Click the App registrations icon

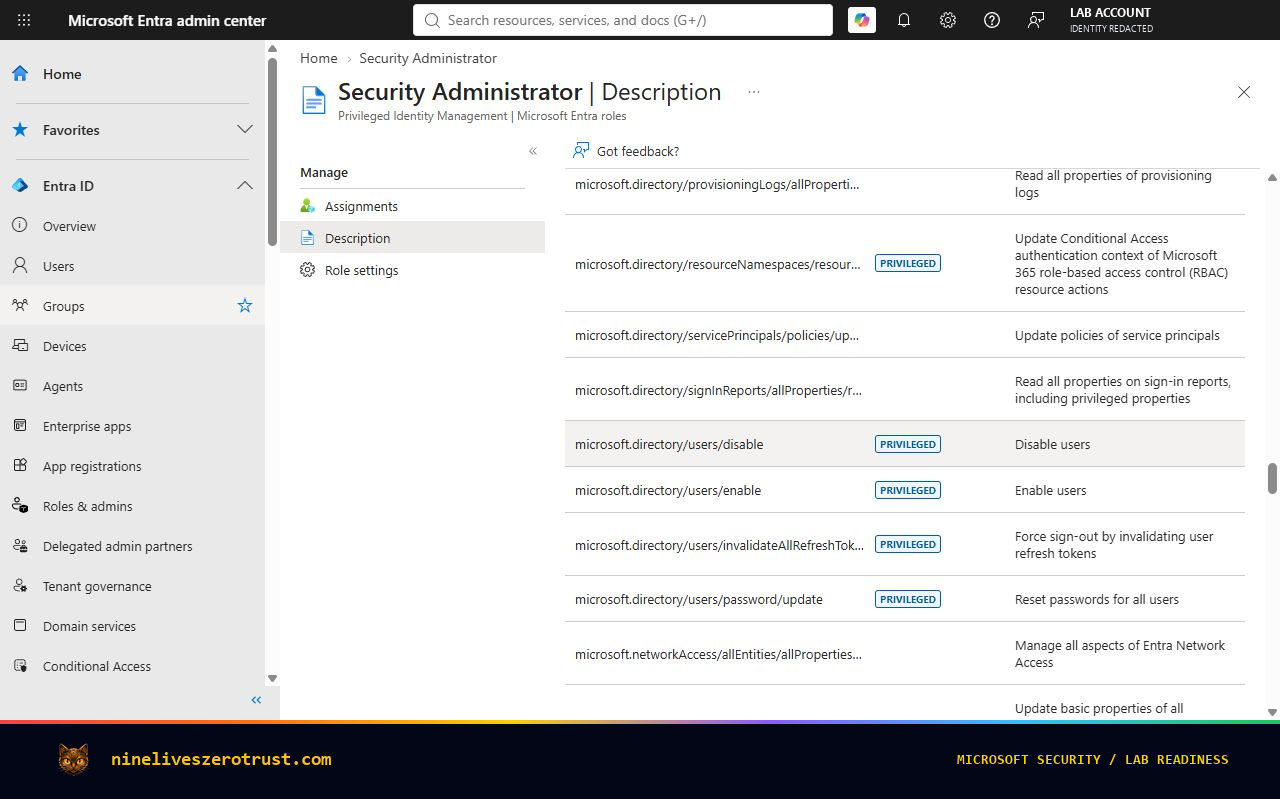pos(20,466)
